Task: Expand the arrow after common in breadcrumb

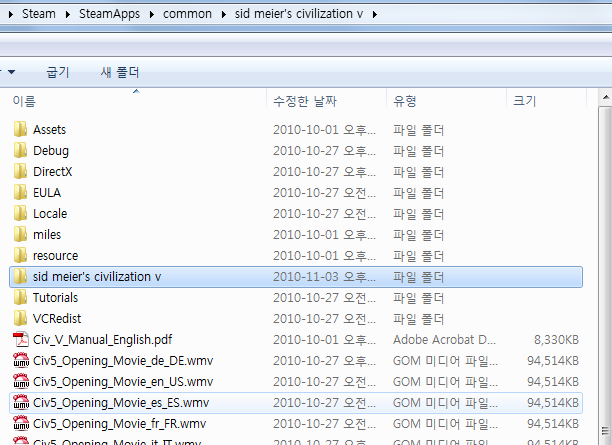Action: point(224,14)
